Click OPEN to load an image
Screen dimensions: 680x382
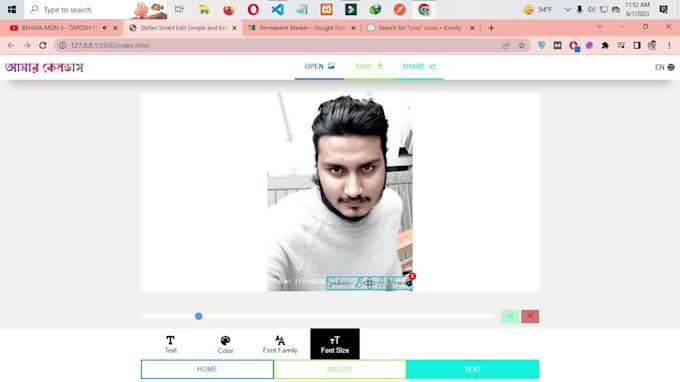click(320, 66)
